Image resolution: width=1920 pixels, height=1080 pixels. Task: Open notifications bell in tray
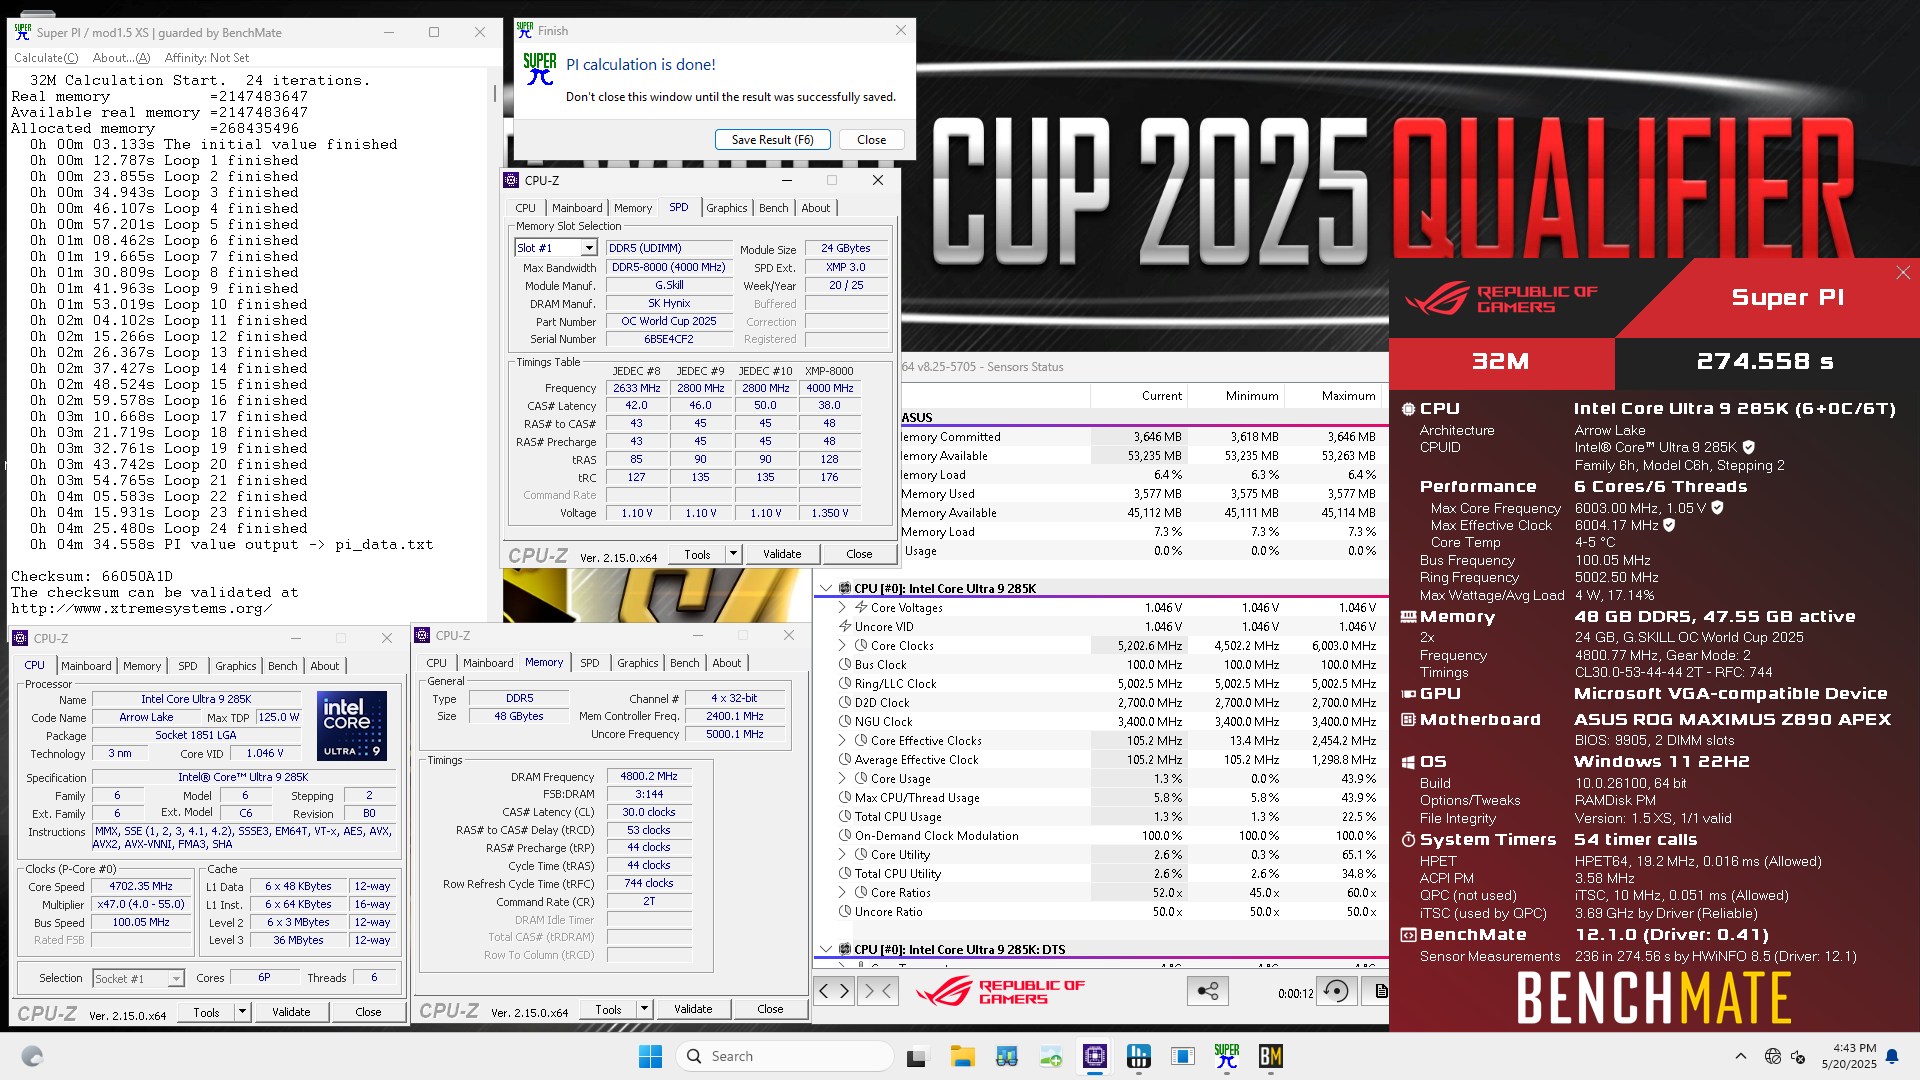coord(1892,1056)
